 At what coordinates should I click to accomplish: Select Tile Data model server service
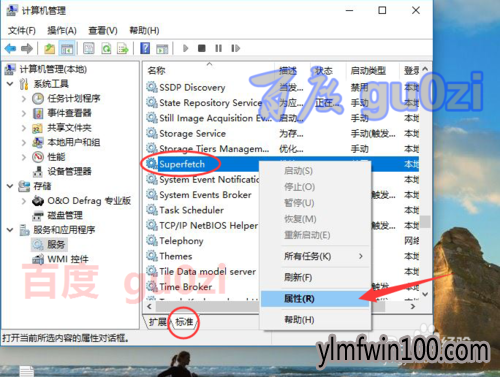(x=207, y=271)
